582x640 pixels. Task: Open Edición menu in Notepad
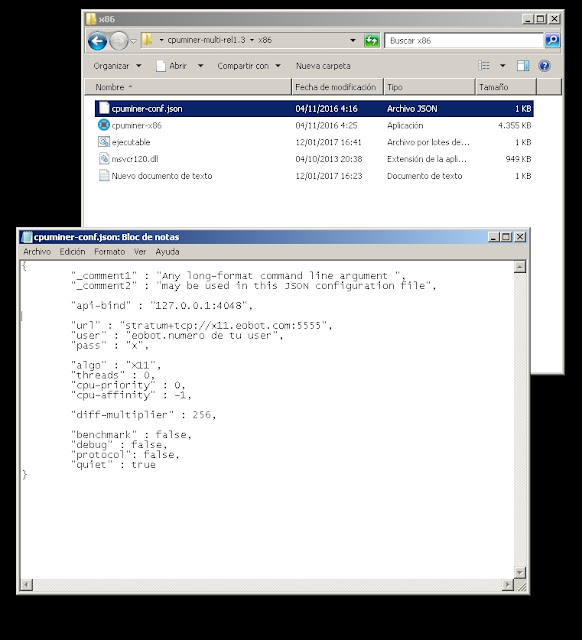[72, 252]
